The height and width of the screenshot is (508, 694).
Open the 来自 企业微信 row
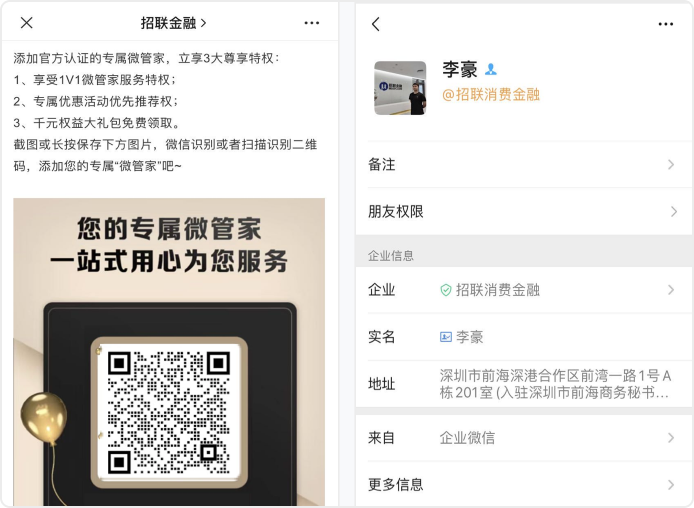click(x=524, y=438)
